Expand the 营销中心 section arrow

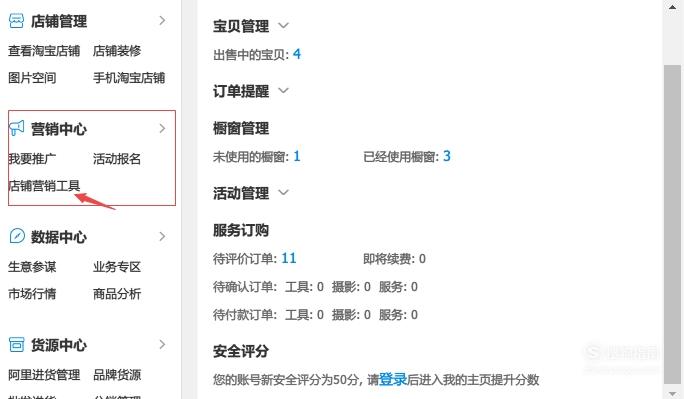(x=162, y=128)
